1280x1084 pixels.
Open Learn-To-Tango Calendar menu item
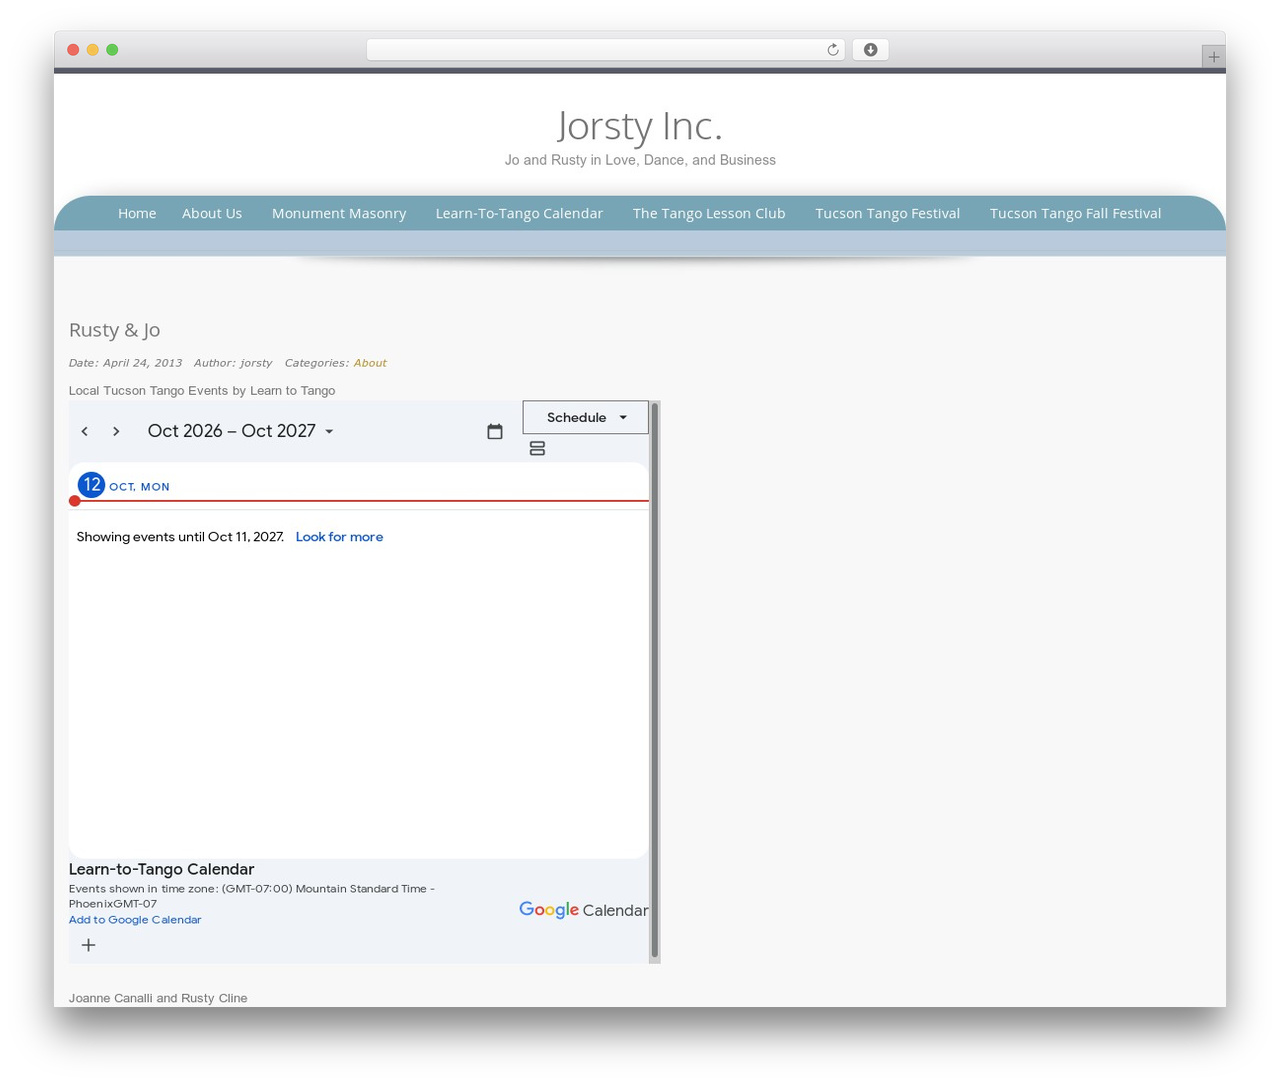click(x=519, y=213)
